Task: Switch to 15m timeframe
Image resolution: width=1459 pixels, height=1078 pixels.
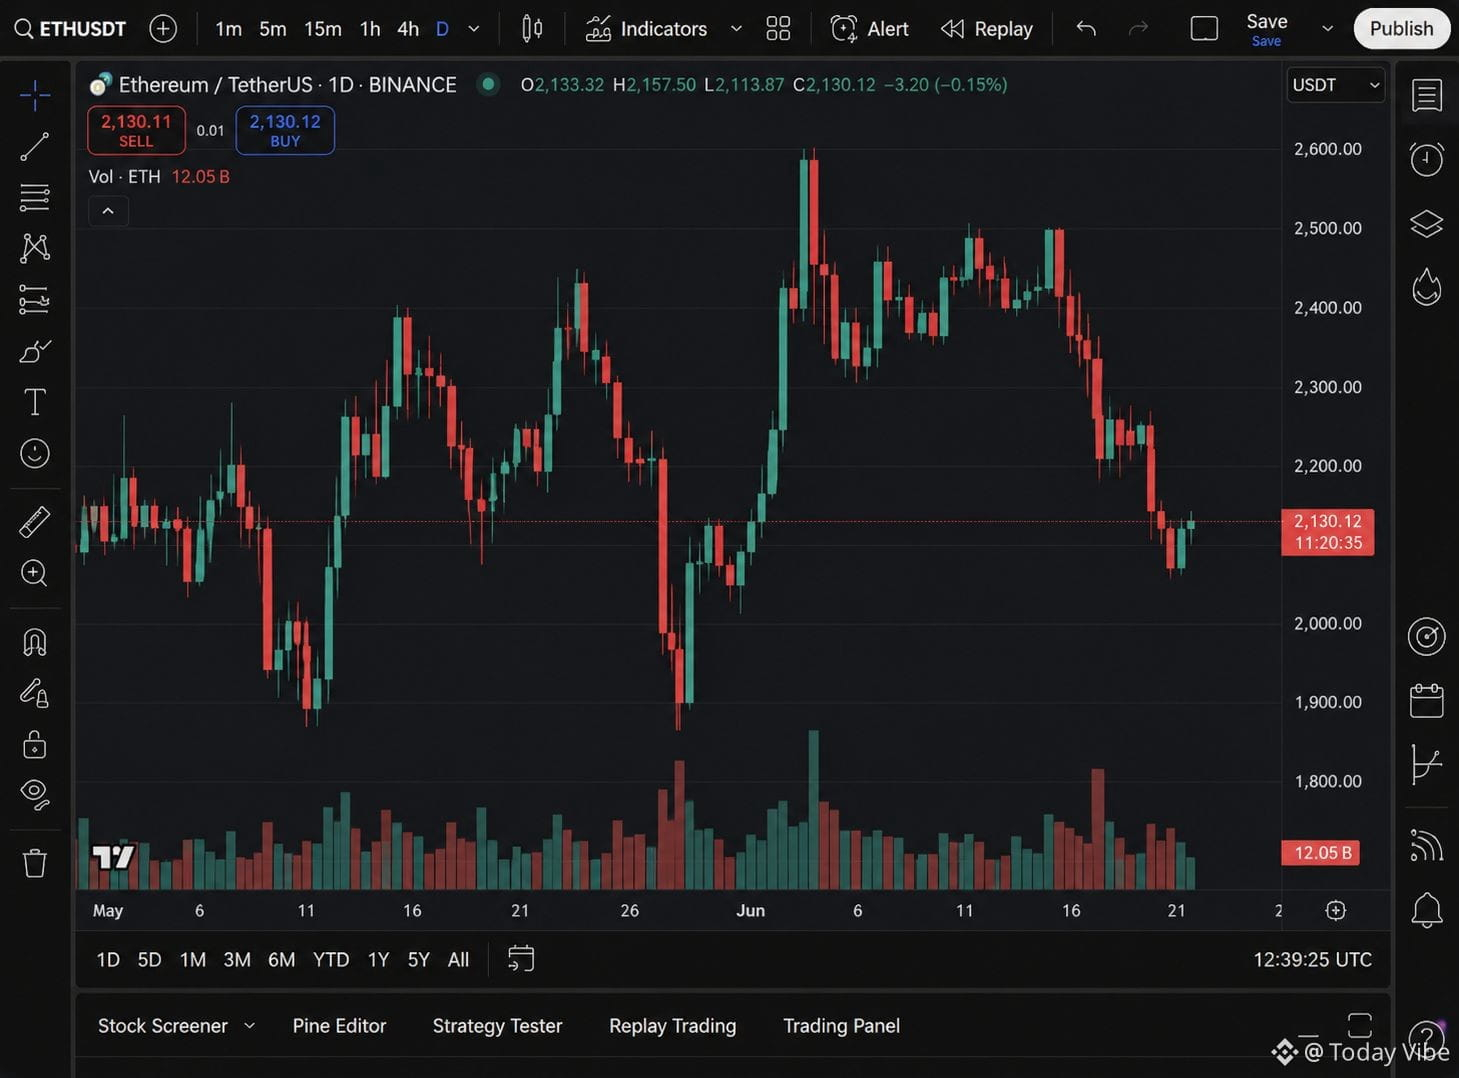Action: [322, 29]
